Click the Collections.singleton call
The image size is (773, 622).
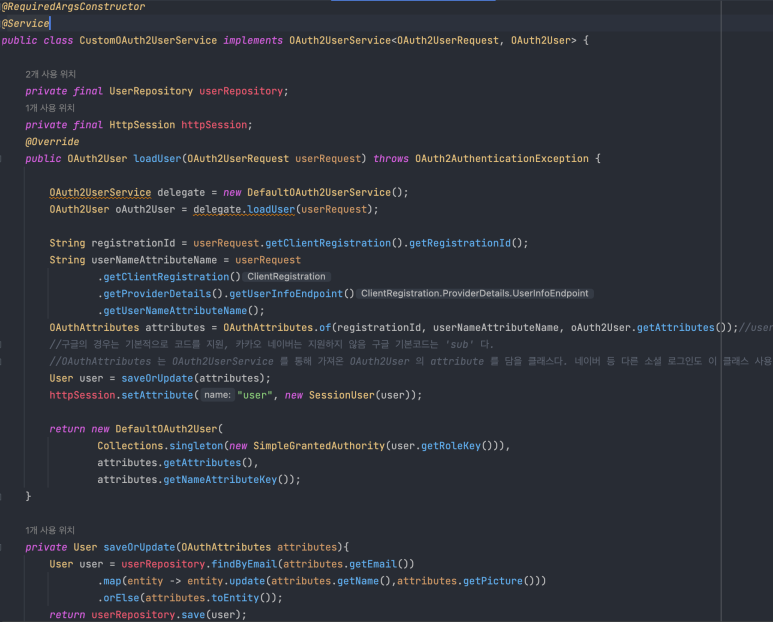(x=160, y=446)
